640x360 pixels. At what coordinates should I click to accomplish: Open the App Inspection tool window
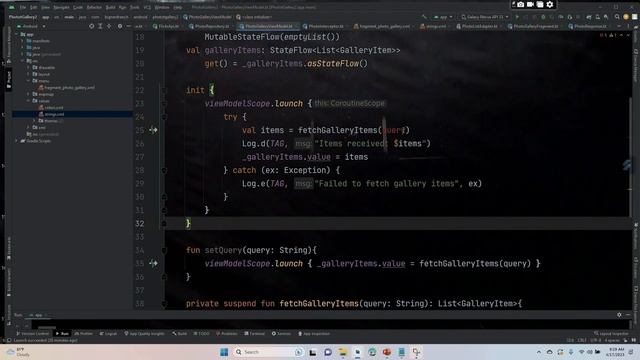(314, 333)
